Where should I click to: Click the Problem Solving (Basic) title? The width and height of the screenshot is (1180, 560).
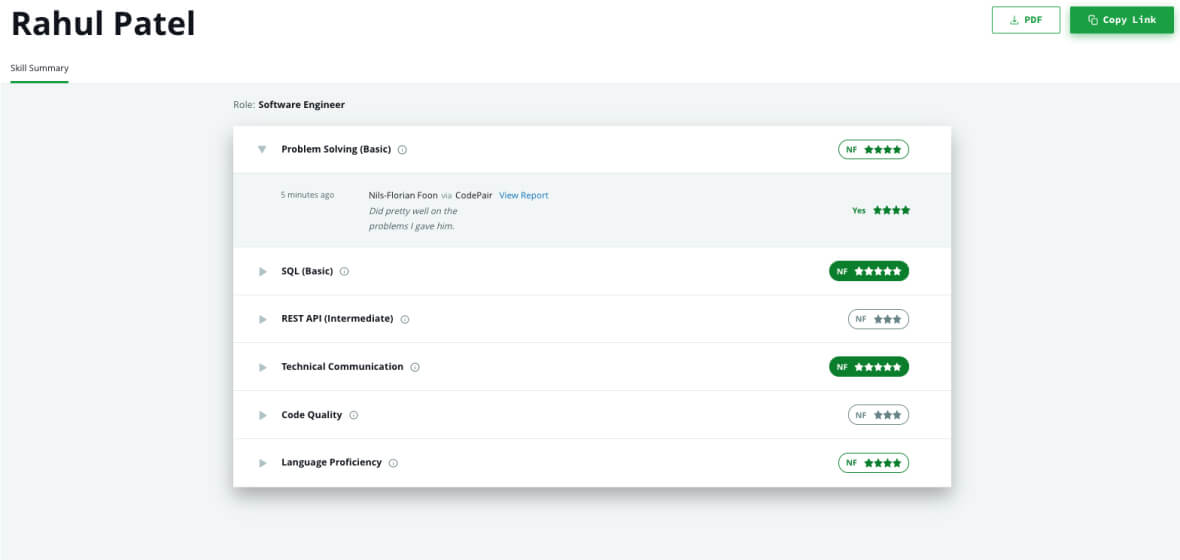coord(336,149)
